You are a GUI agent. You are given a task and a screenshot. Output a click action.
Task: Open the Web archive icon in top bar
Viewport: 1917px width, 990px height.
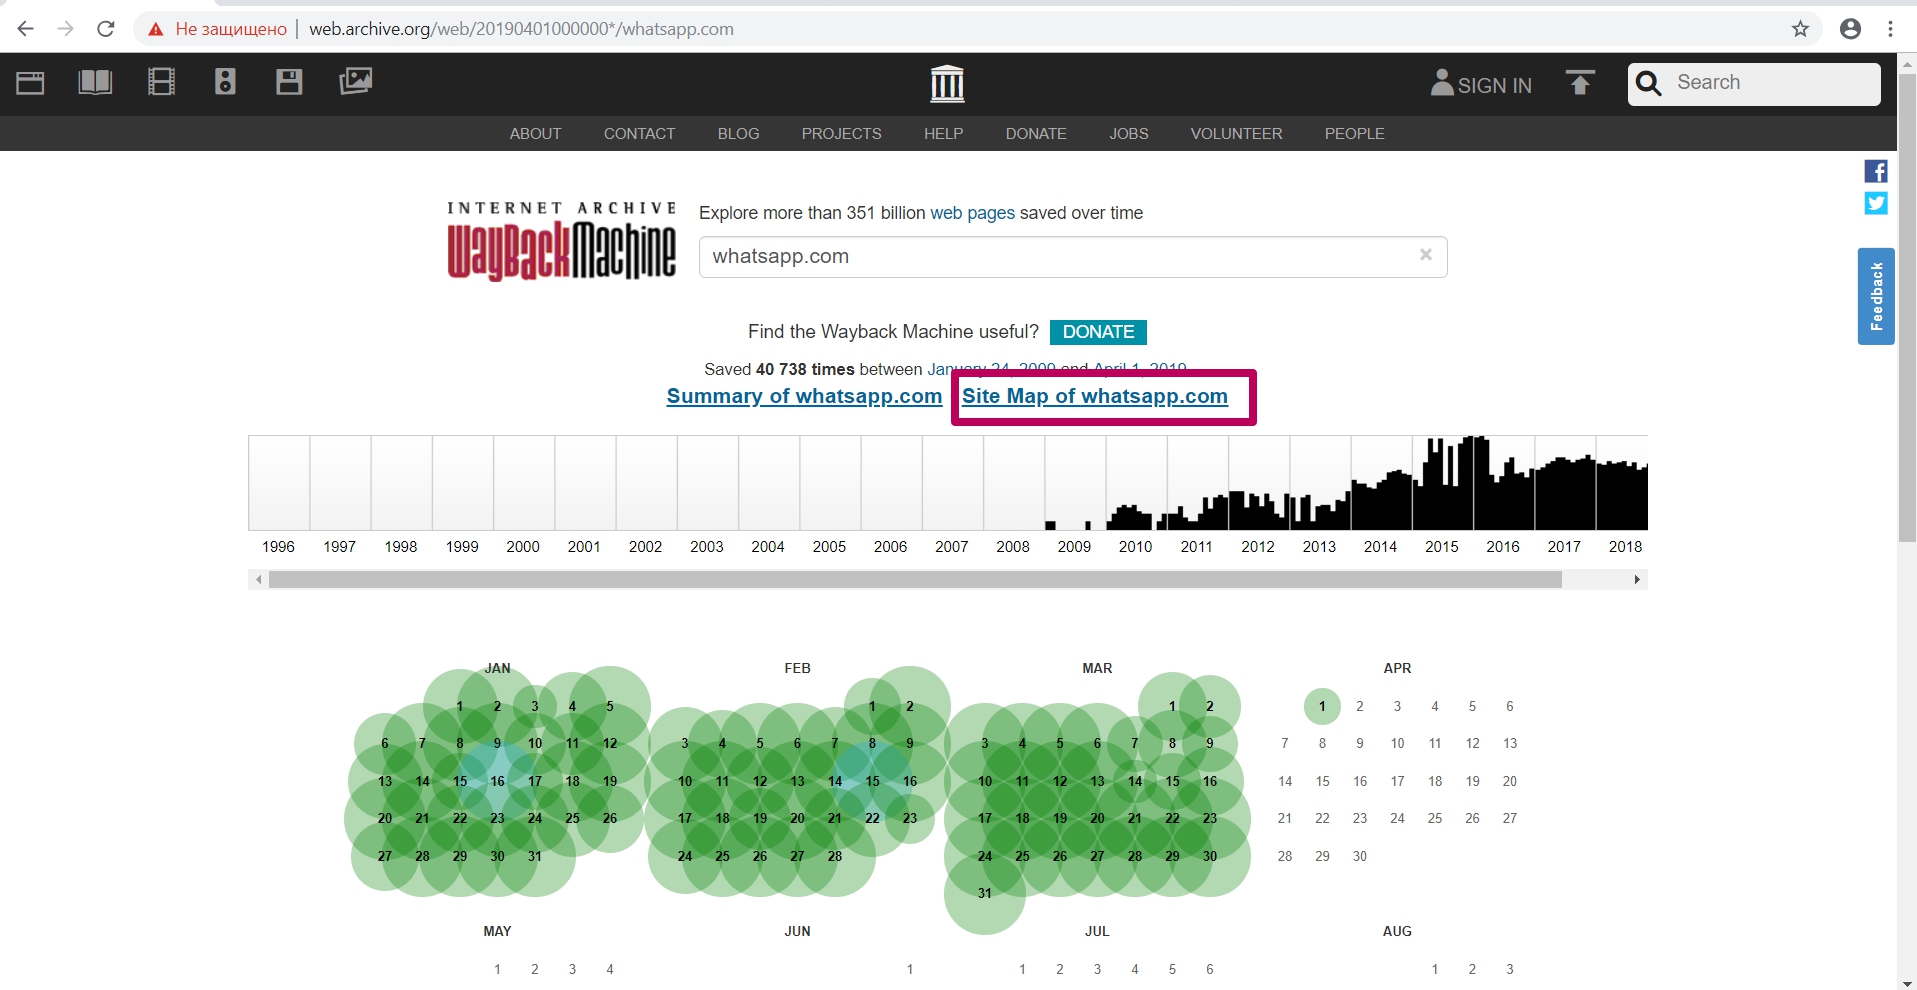(x=30, y=82)
